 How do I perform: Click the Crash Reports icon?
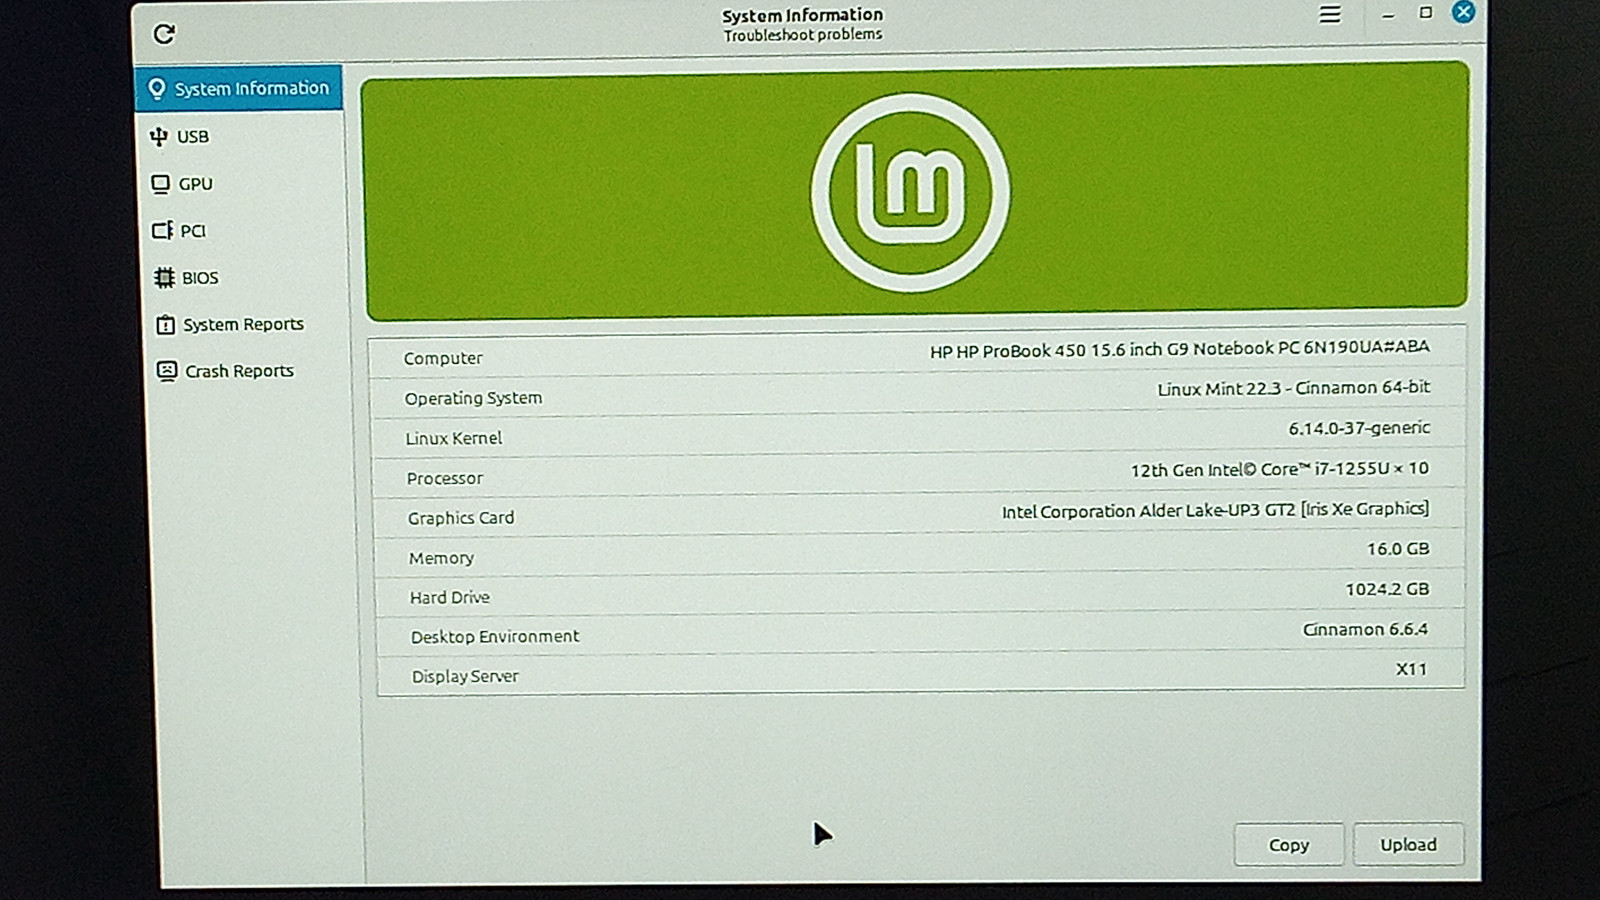click(x=166, y=371)
